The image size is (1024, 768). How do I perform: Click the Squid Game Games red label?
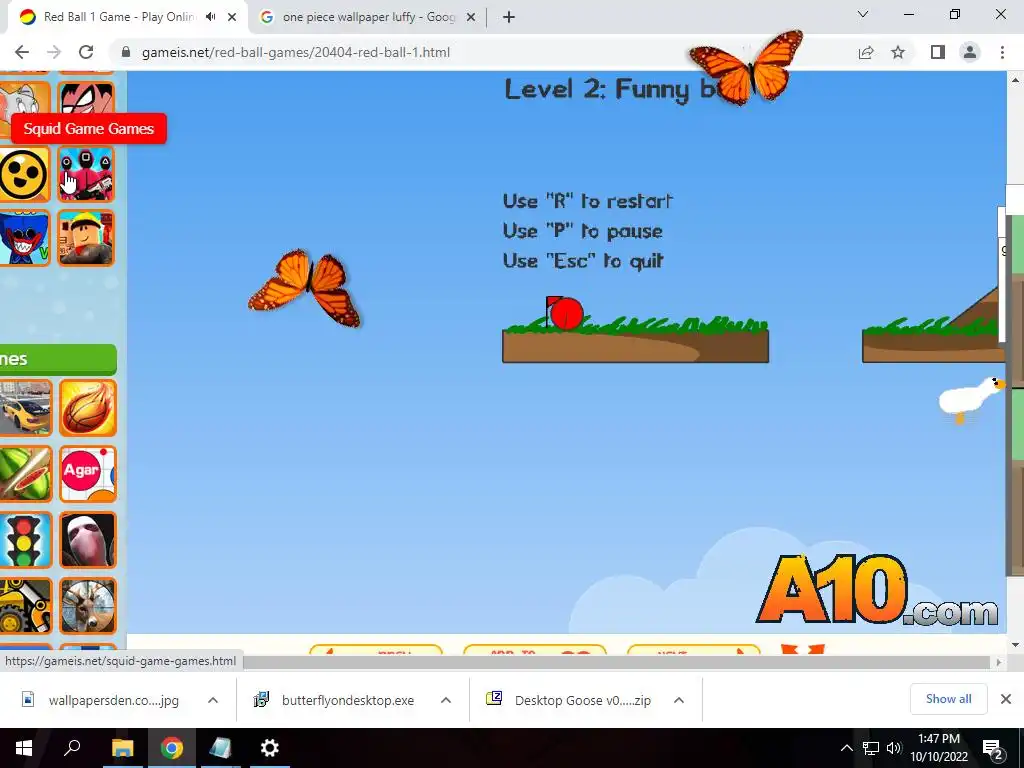point(89,129)
